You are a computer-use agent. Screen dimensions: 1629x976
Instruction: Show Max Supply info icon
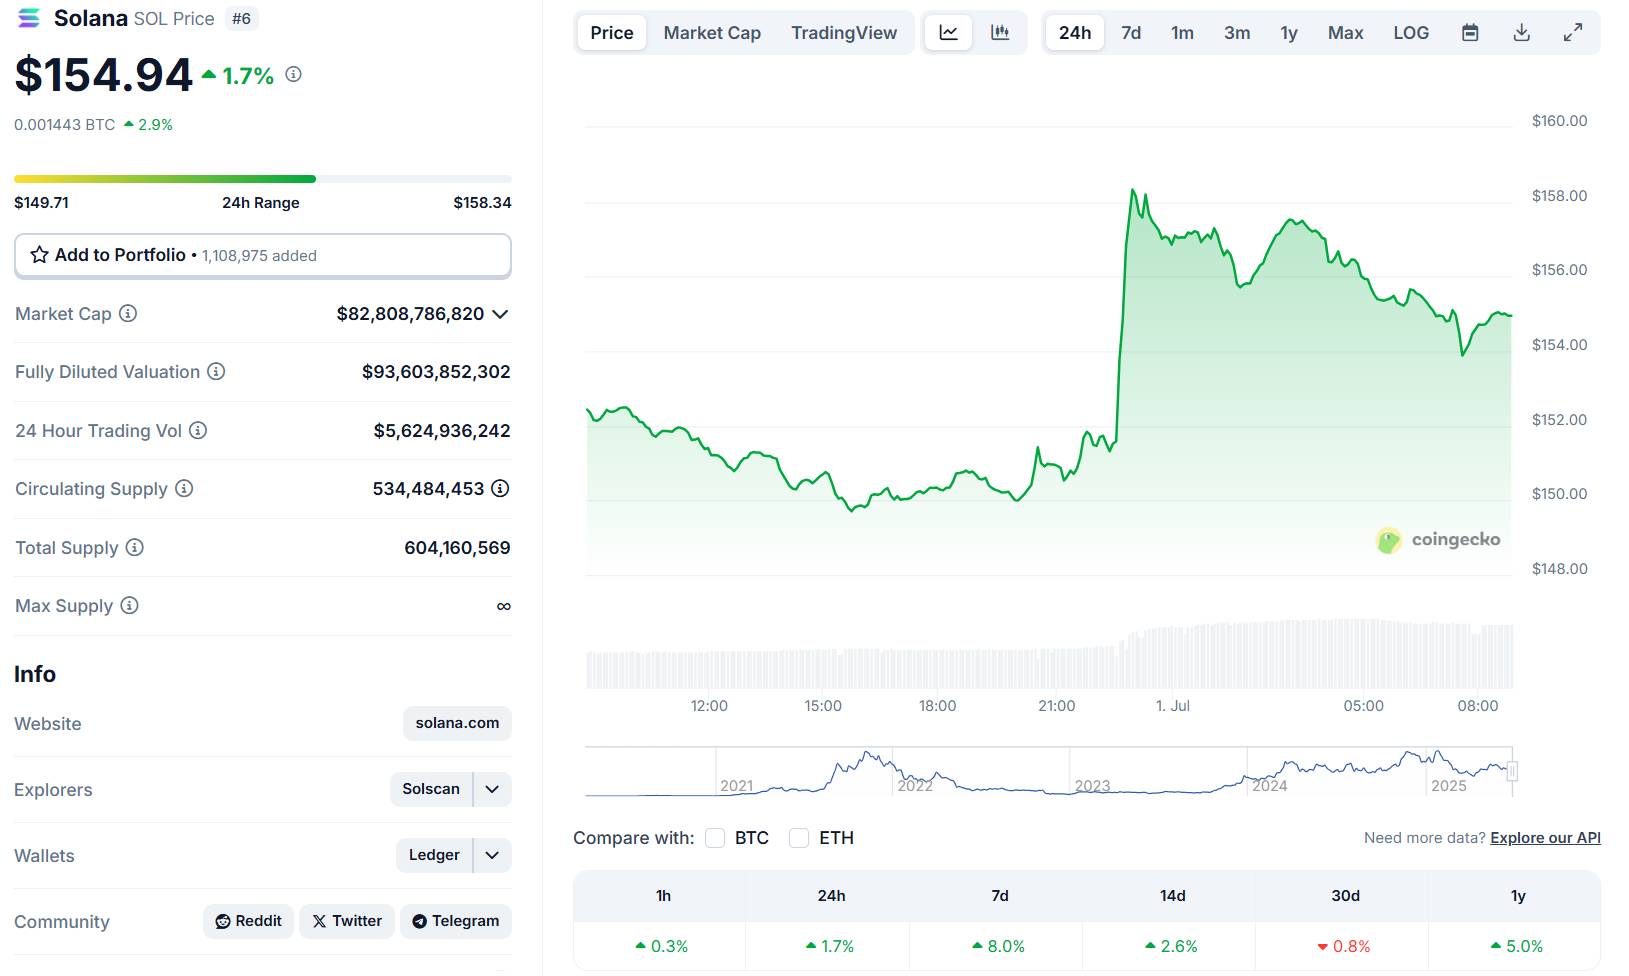pos(129,605)
